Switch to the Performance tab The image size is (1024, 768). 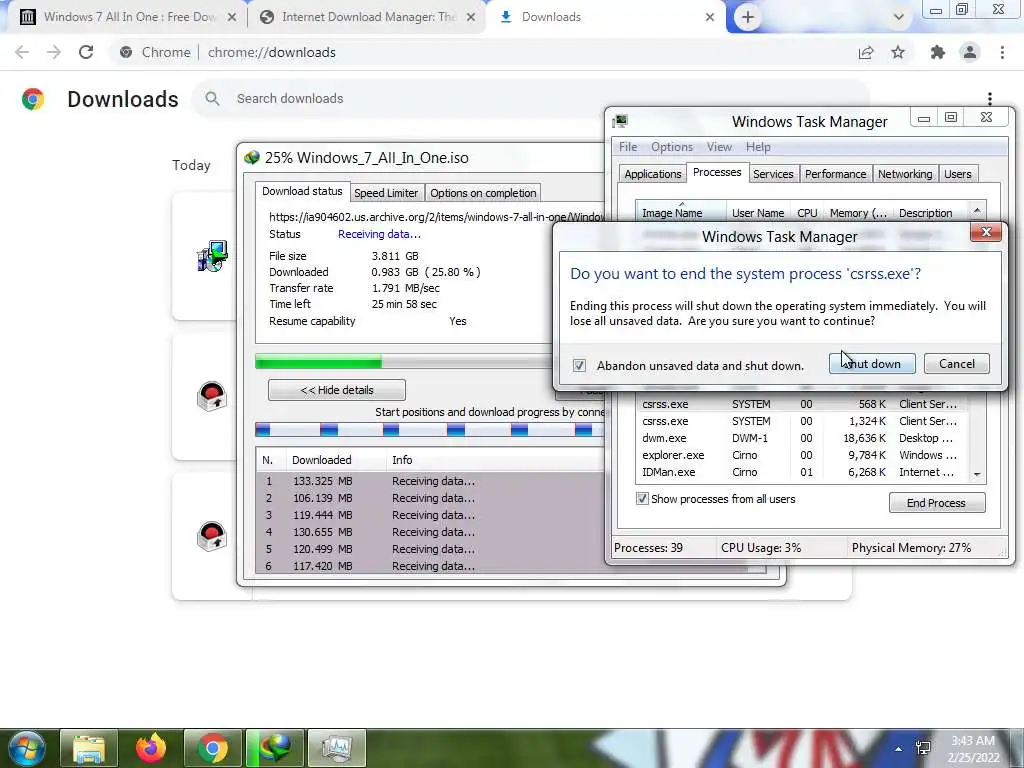coord(835,174)
